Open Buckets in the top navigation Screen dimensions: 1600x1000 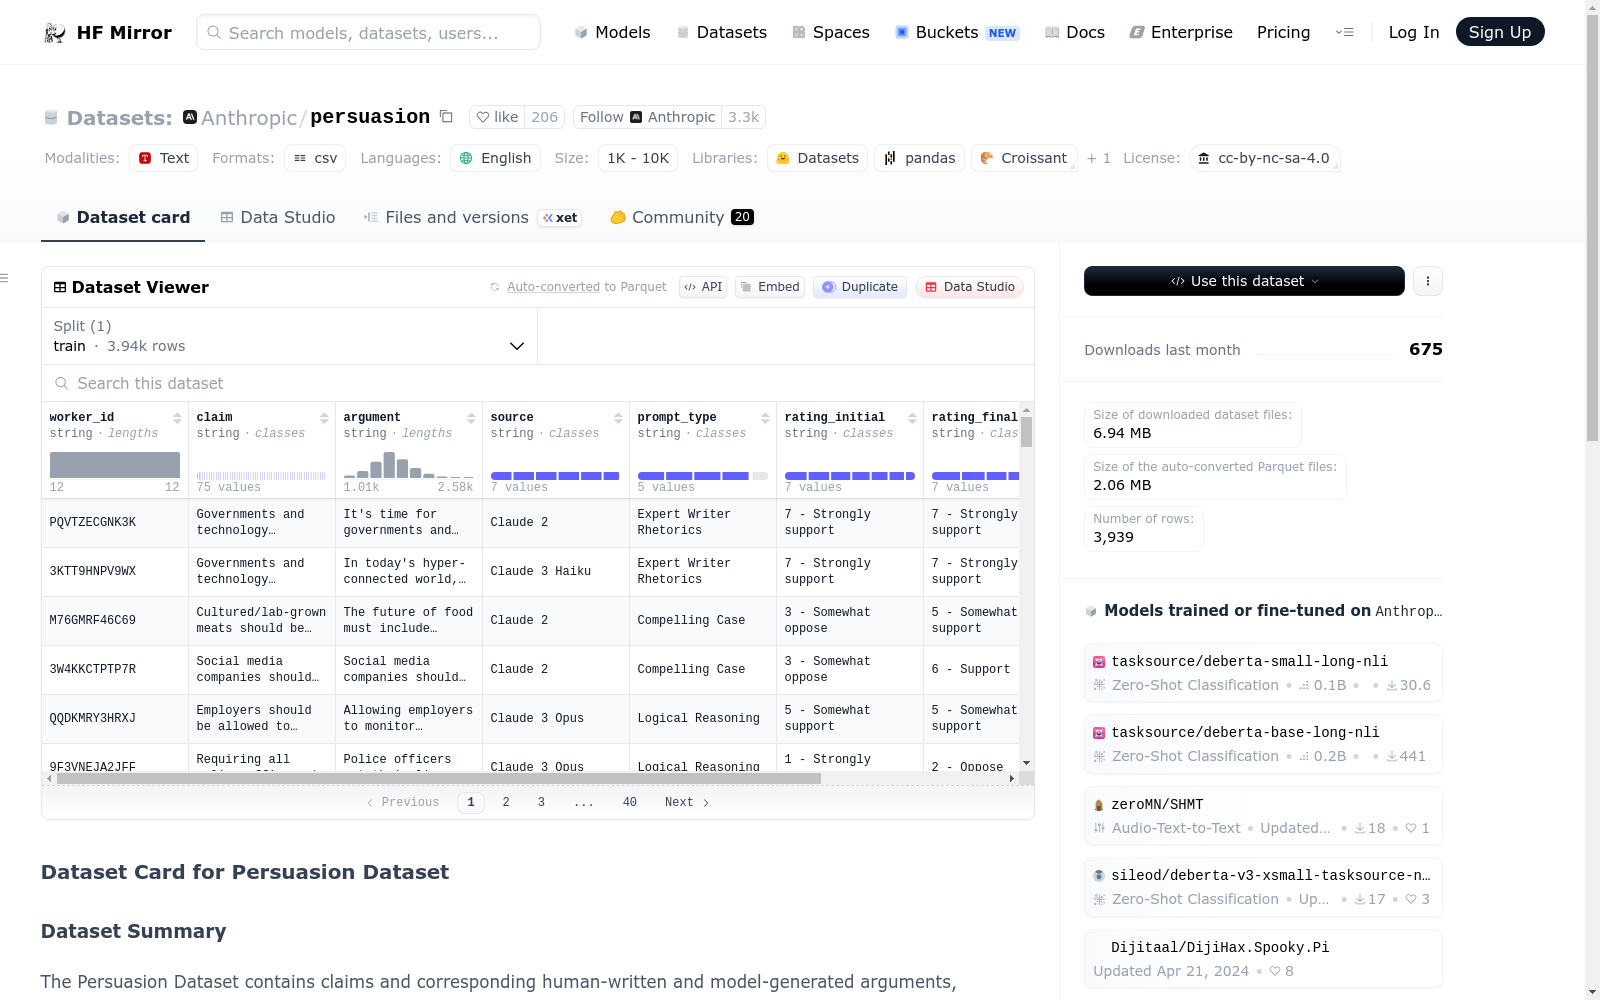[956, 32]
